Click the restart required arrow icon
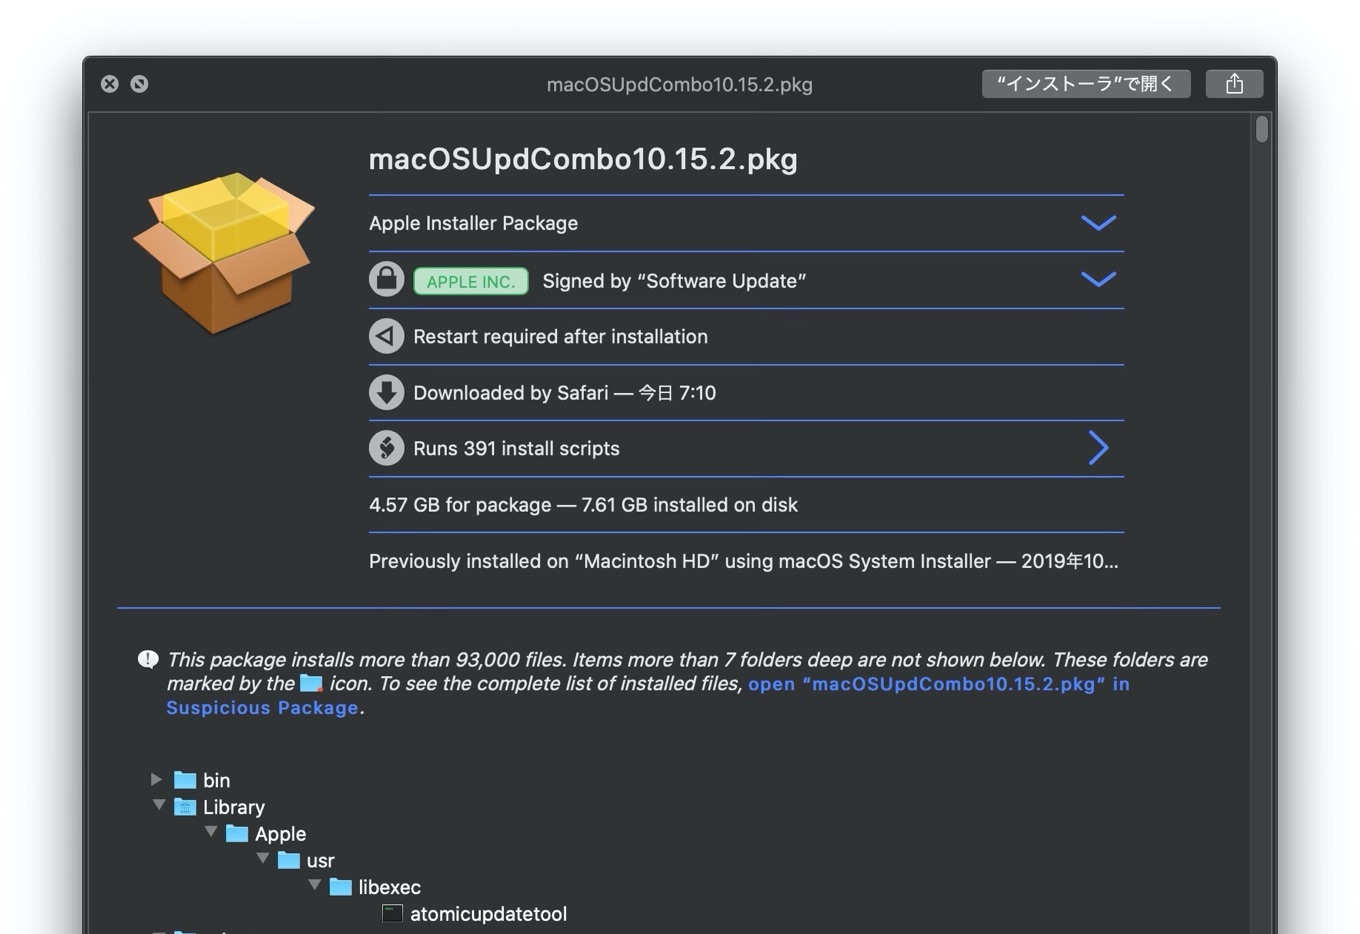This screenshot has height=934, width=1360. (386, 336)
